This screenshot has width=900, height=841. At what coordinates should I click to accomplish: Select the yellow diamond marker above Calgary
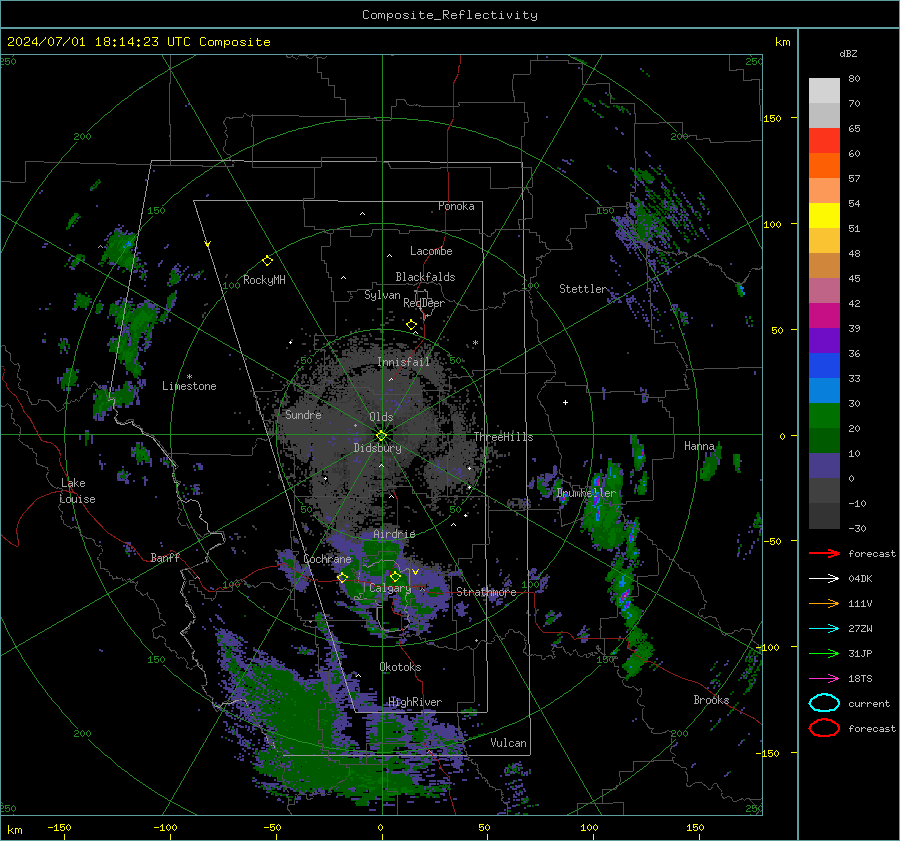point(395,576)
